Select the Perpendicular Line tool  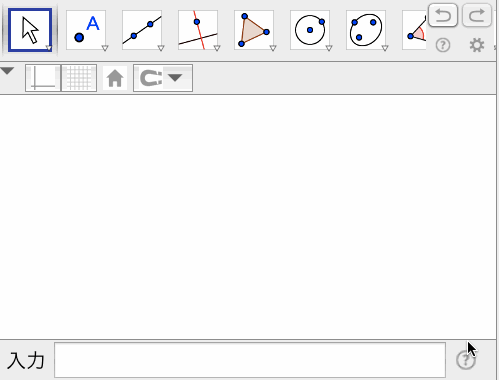(198, 30)
